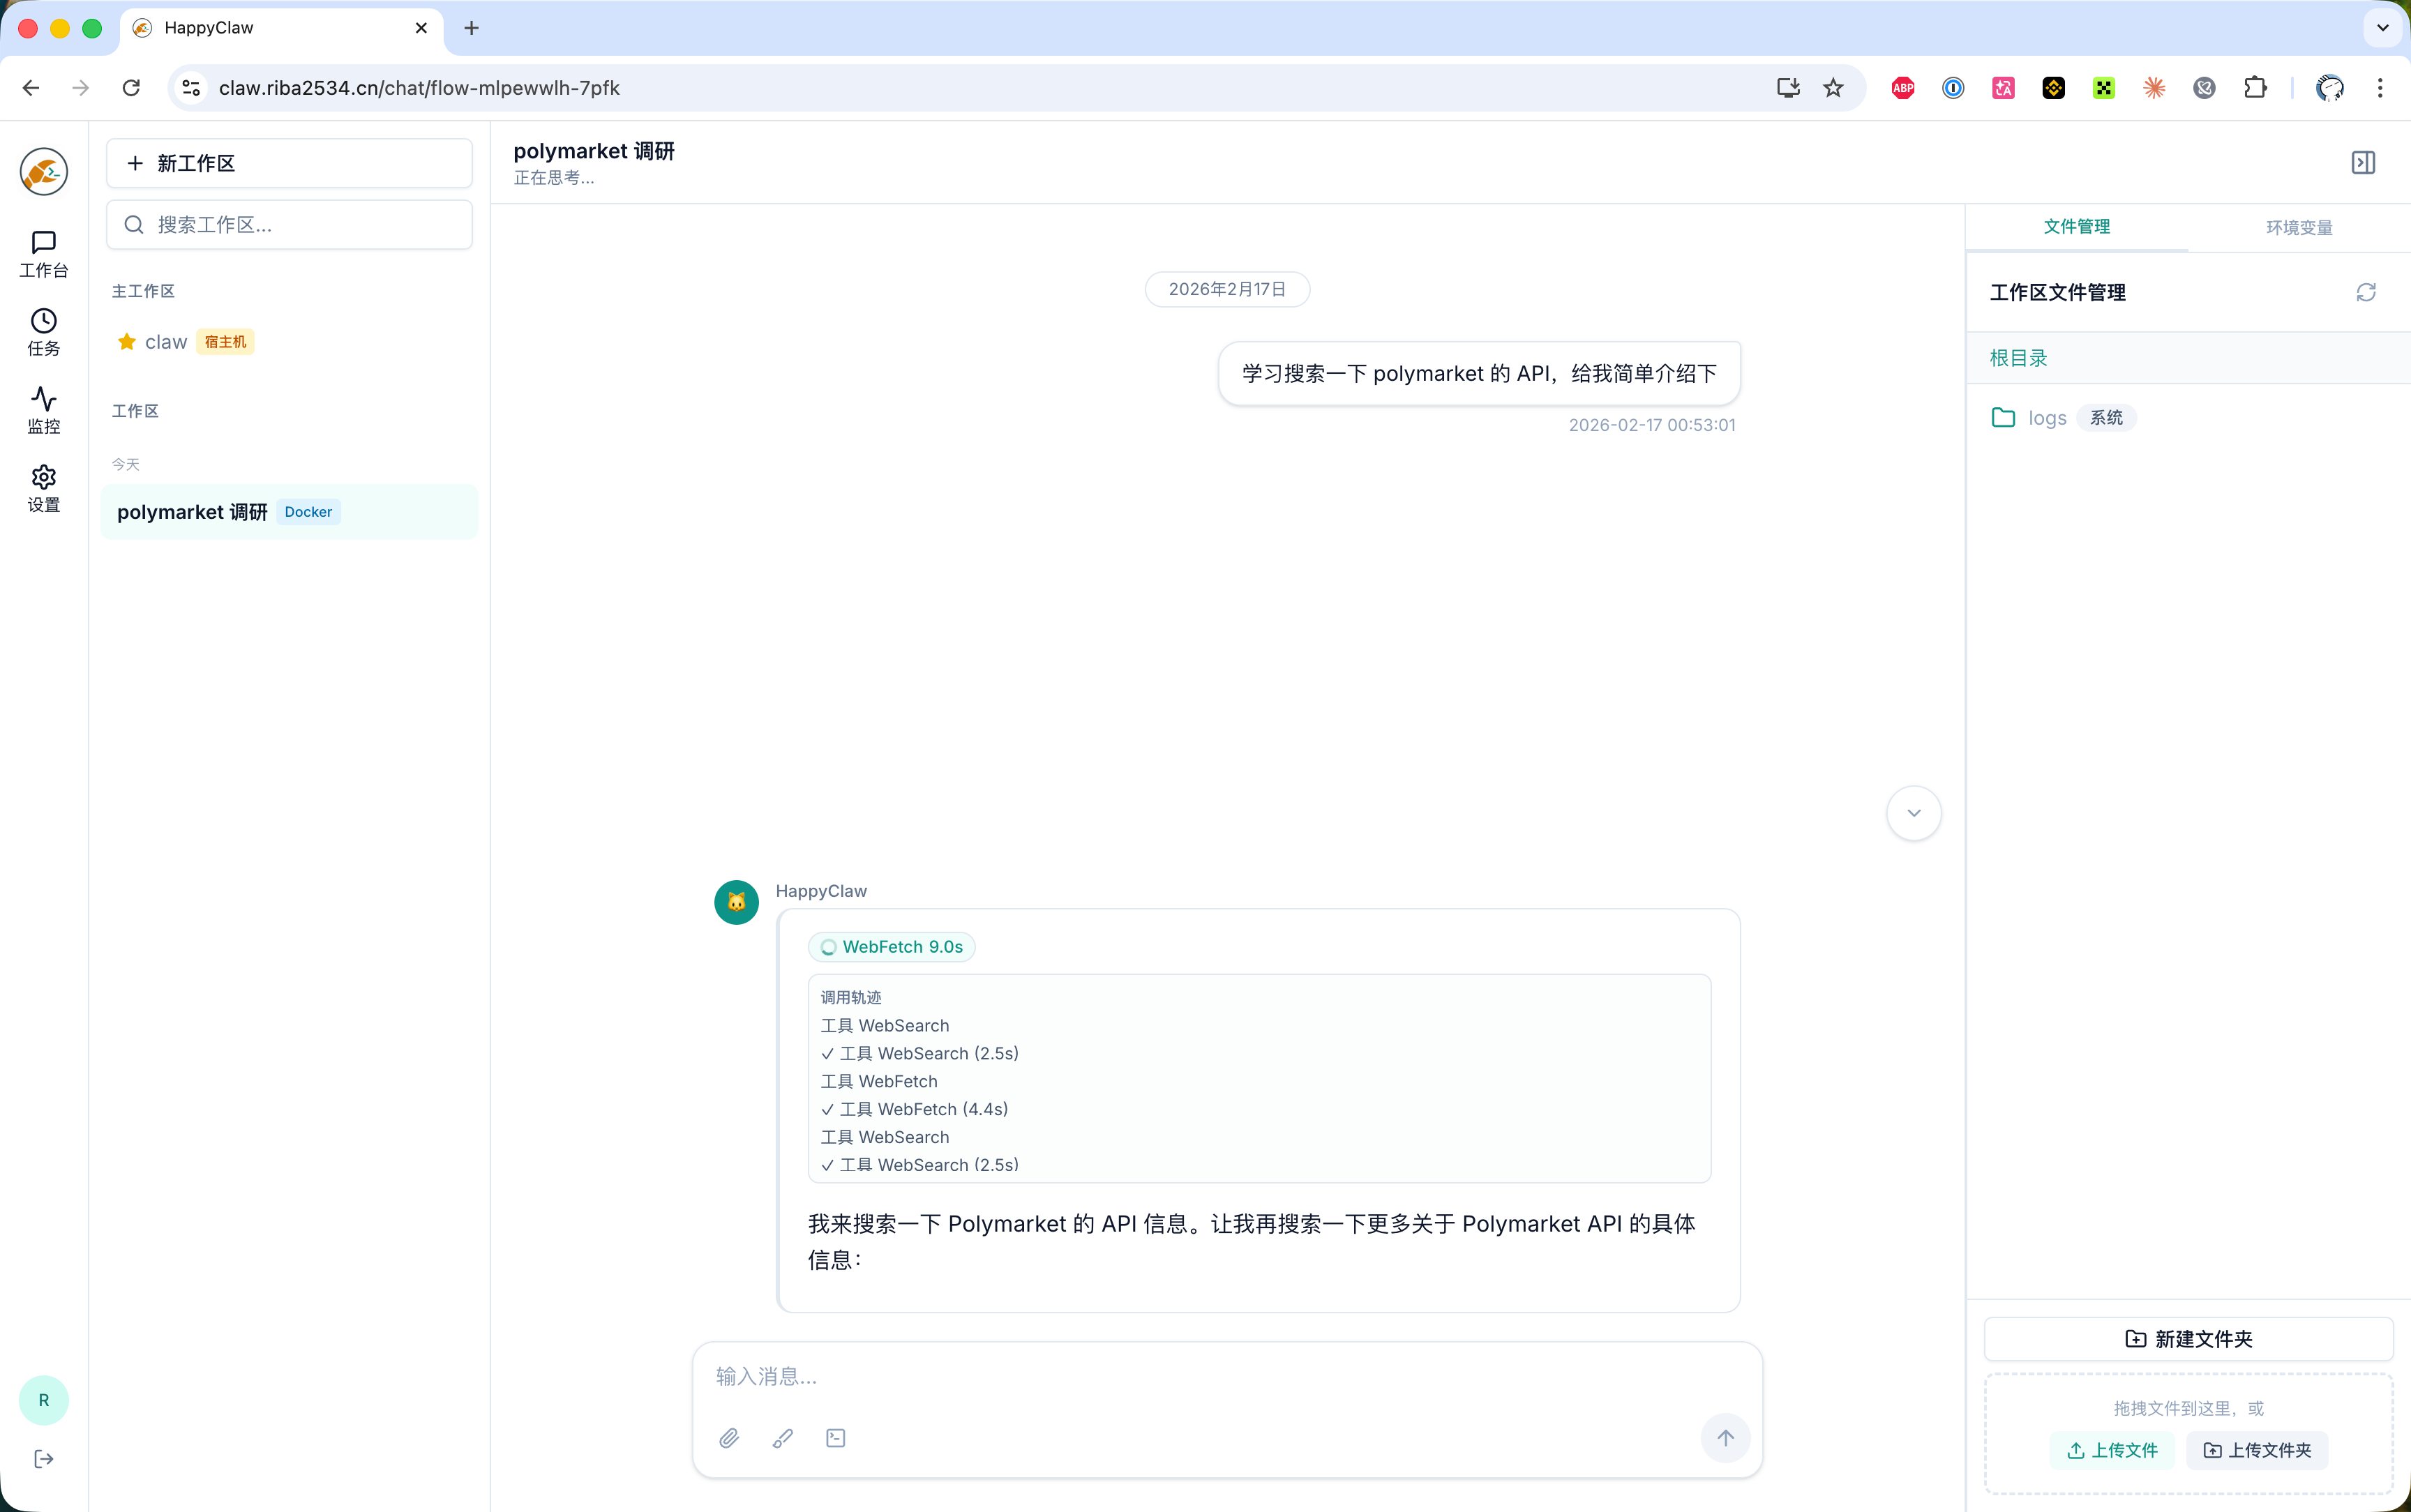
Task: Create a new folder with 新建文件夹
Action: click(2188, 1338)
